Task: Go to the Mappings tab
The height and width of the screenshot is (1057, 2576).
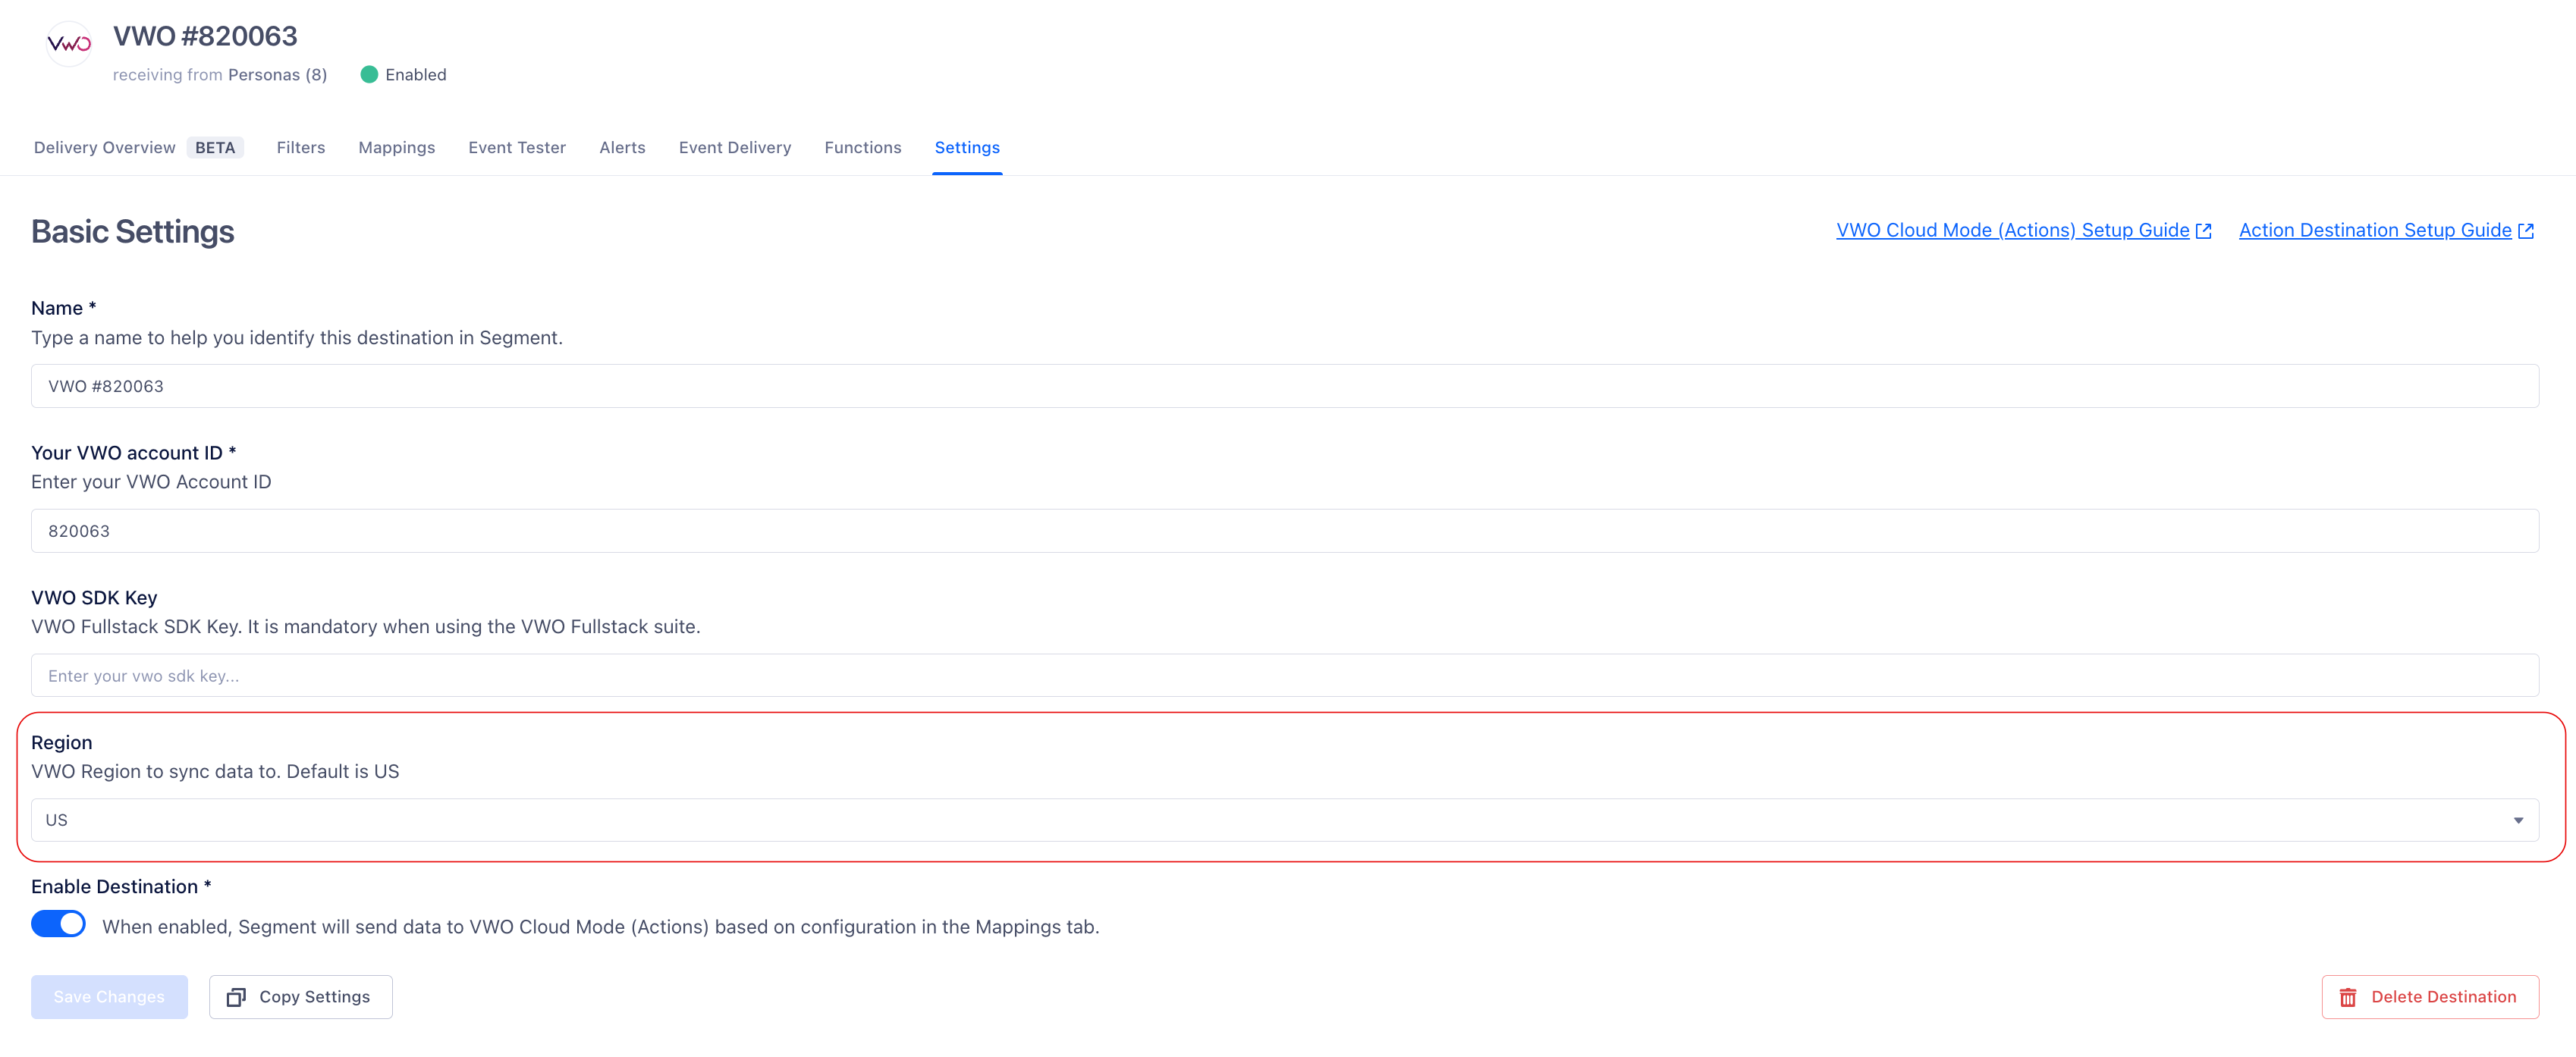Action: pos(397,148)
